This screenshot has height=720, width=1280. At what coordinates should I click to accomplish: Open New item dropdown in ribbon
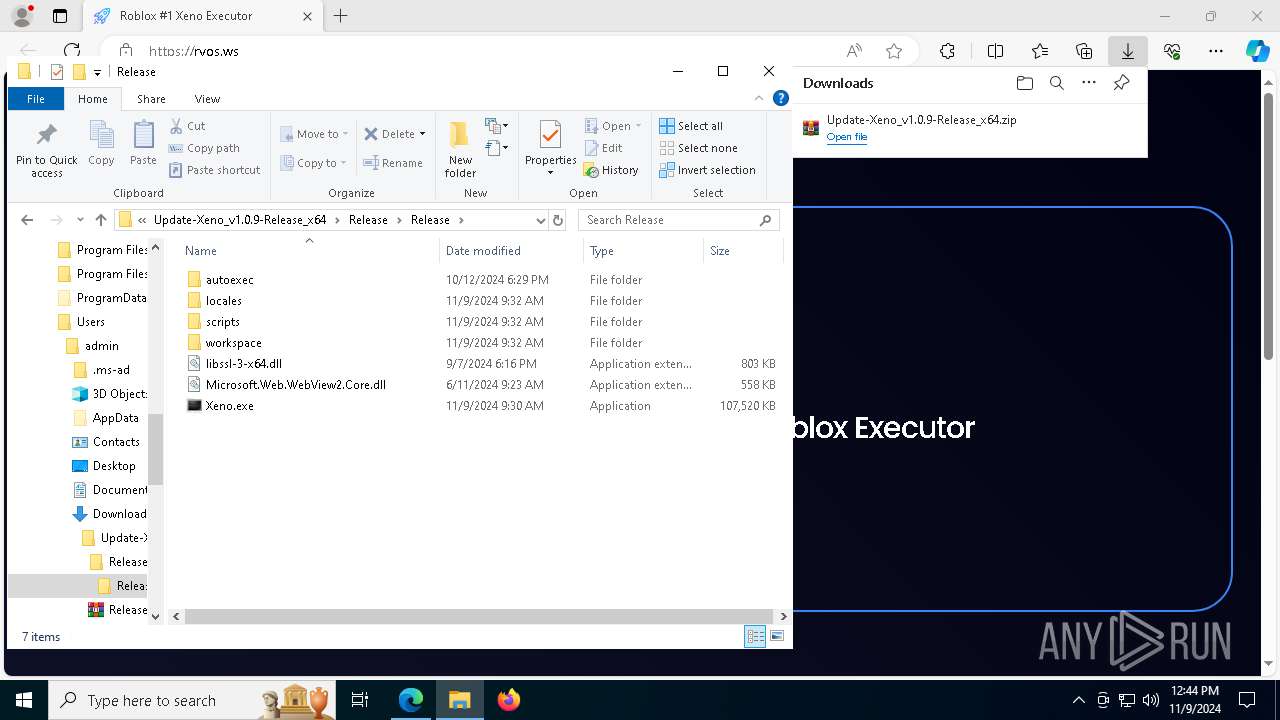point(497,126)
